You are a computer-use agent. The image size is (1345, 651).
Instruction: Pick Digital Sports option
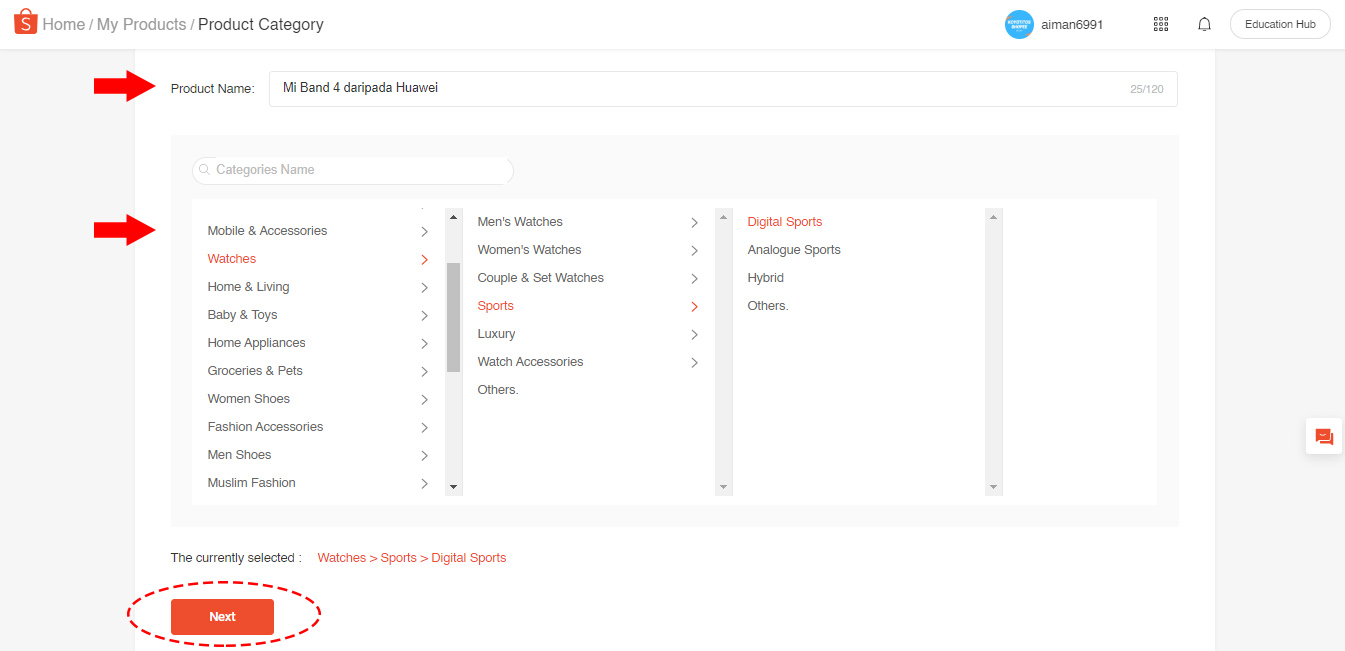point(785,222)
